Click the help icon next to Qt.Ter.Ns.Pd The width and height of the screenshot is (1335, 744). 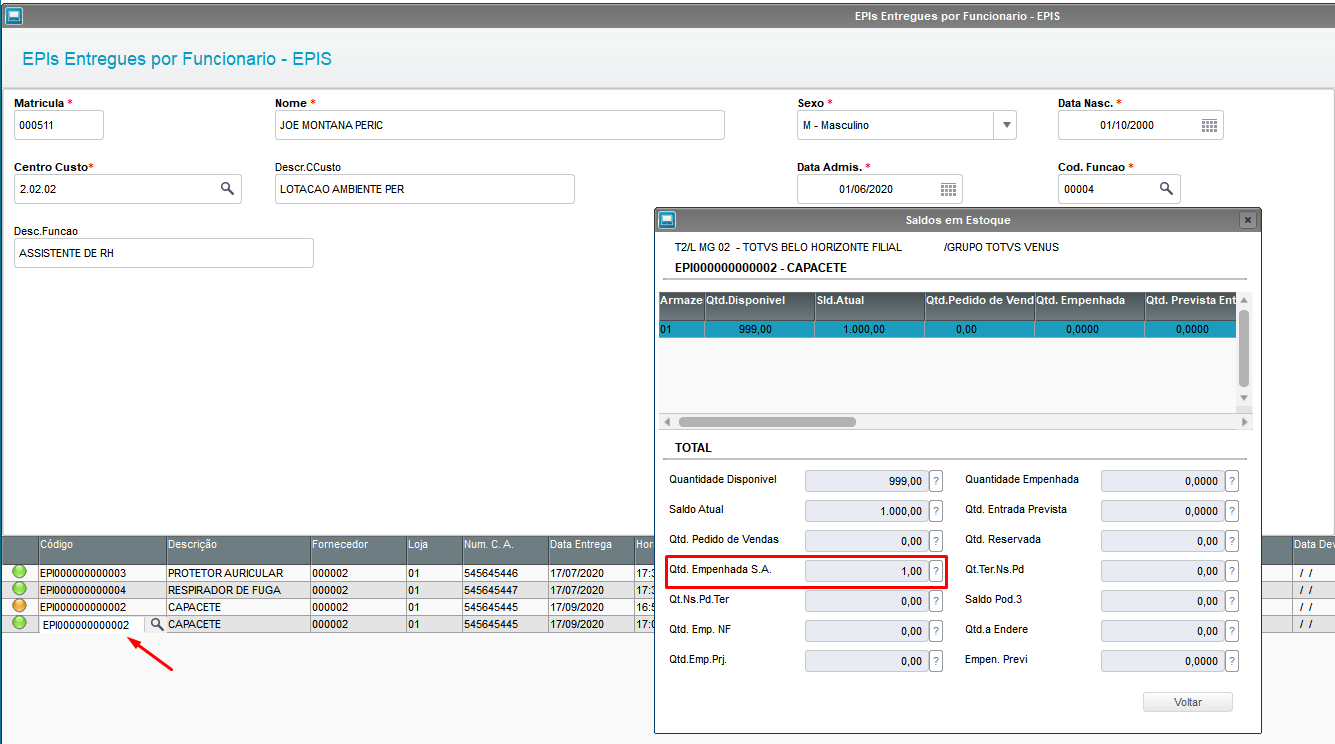point(1232,571)
